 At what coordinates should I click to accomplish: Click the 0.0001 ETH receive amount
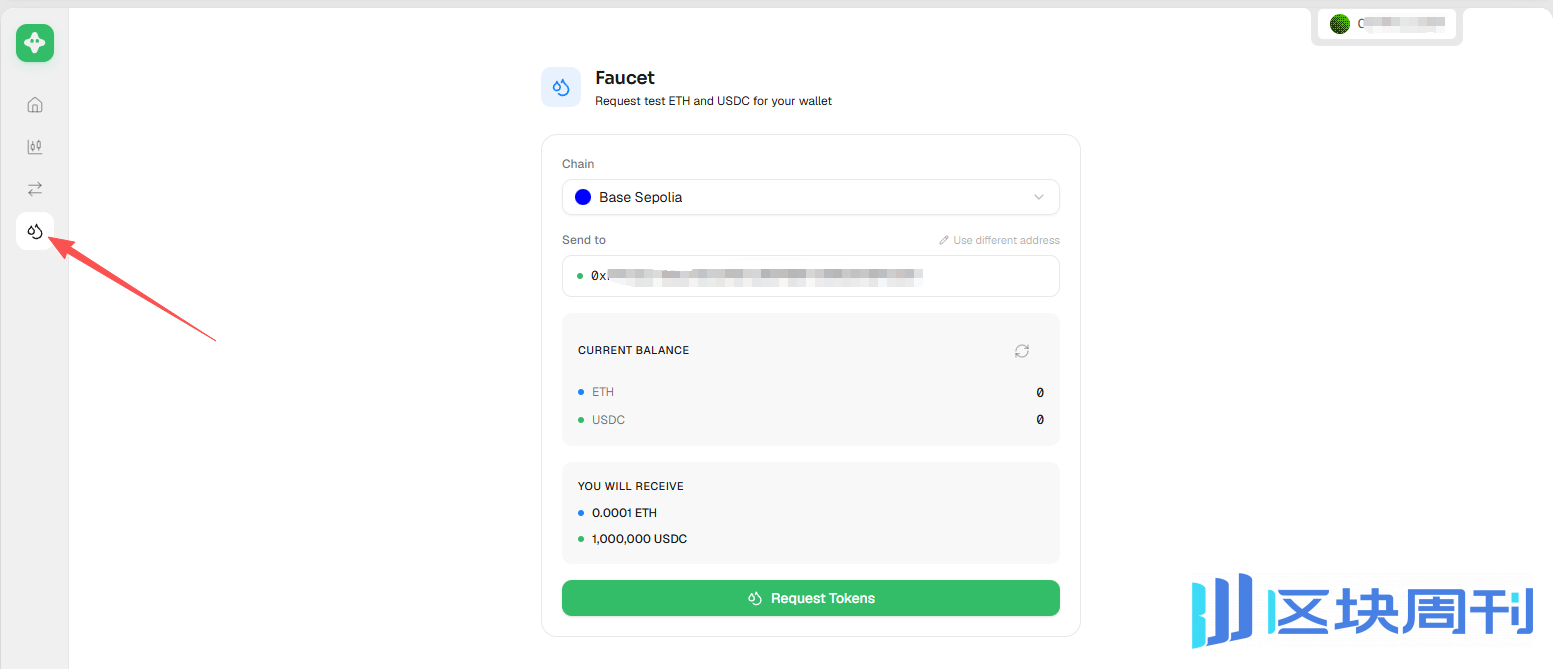click(x=624, y=513)
